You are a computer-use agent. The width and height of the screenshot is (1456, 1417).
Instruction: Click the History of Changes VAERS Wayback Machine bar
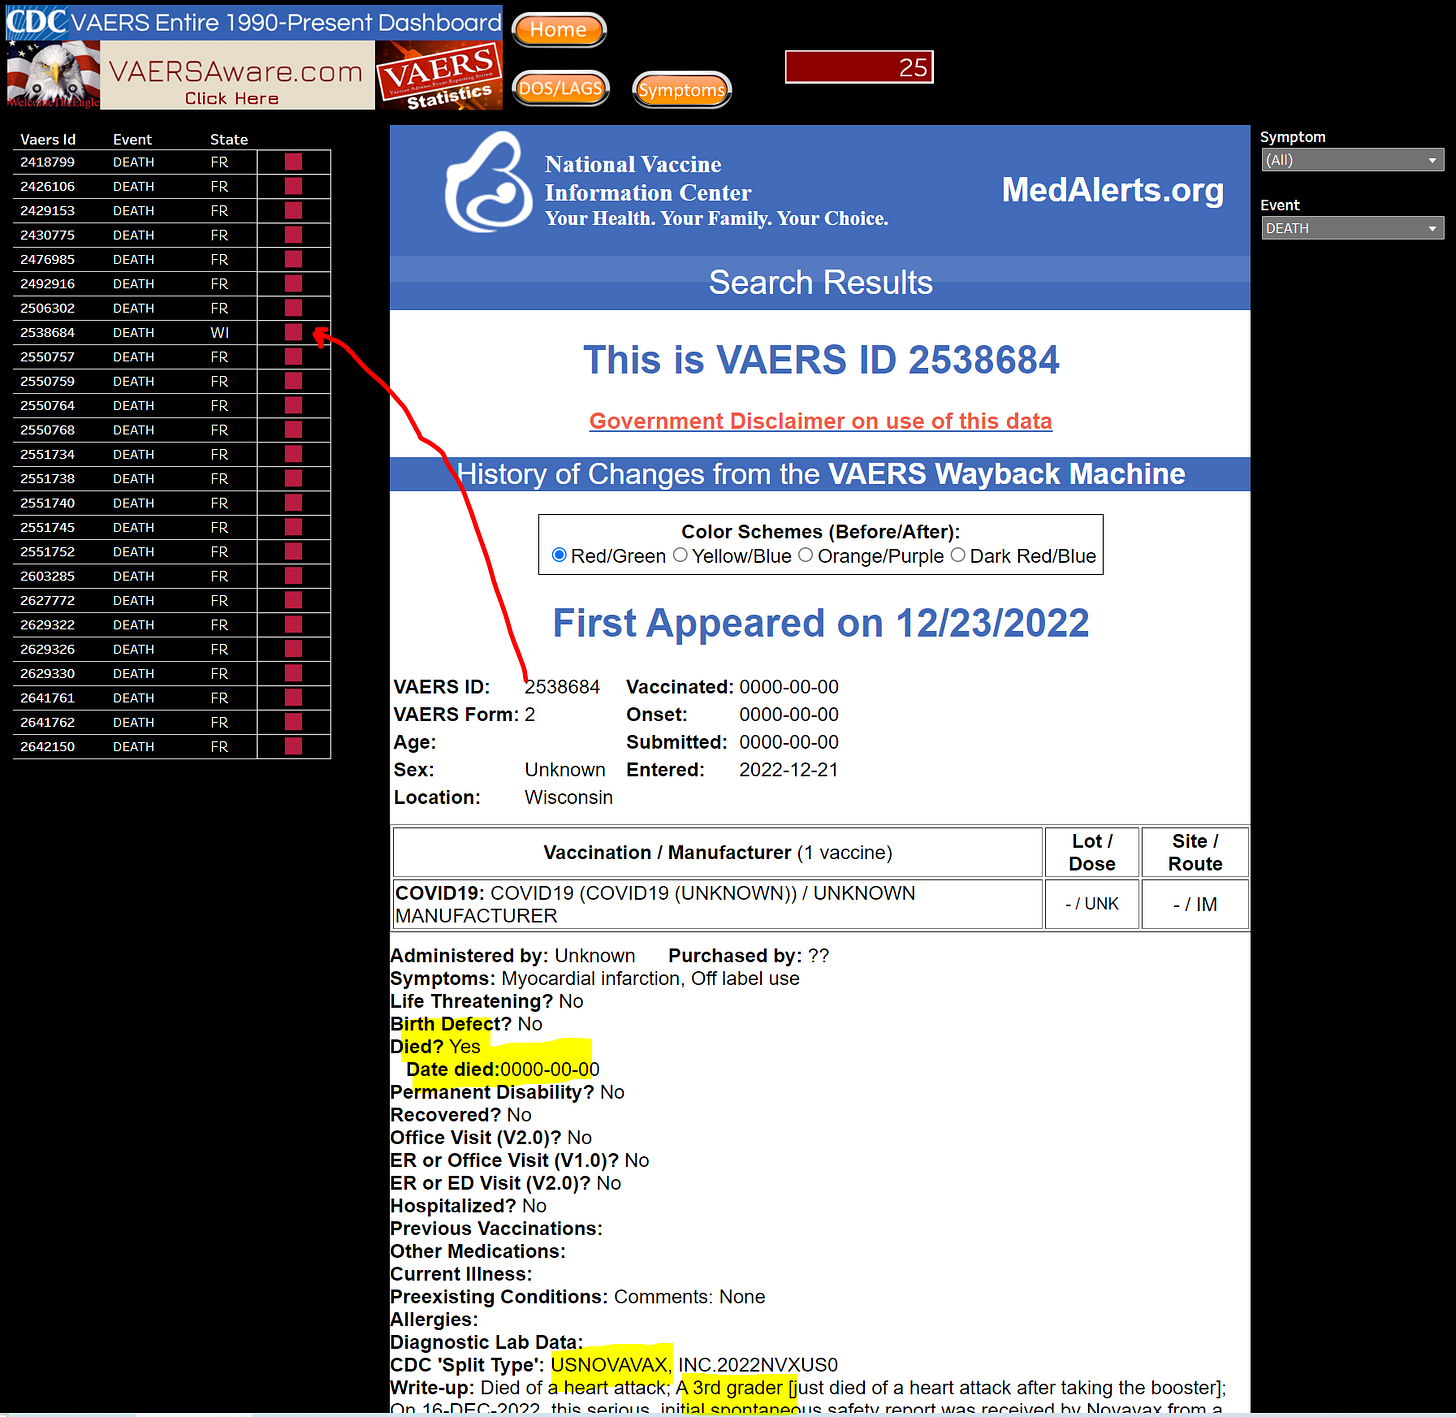tap(820, 474)
